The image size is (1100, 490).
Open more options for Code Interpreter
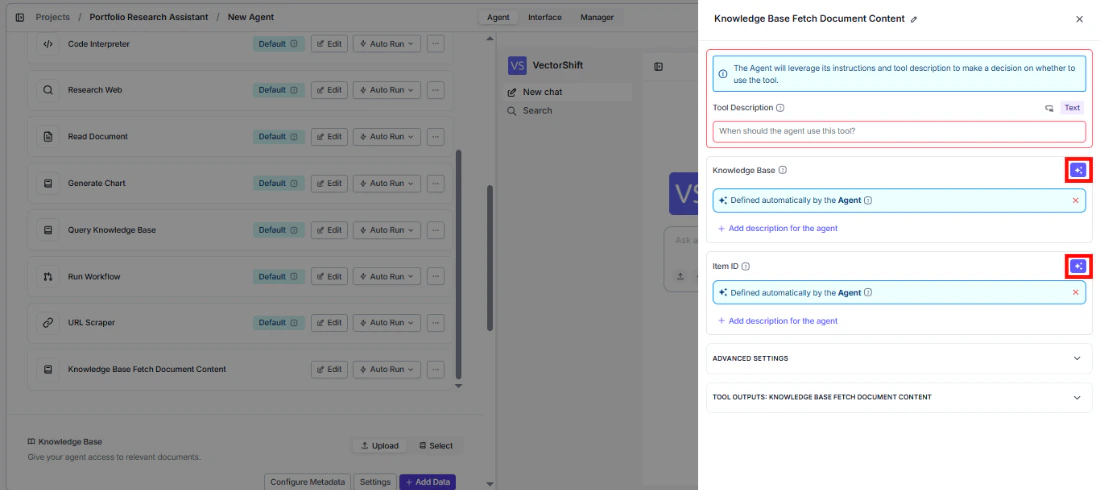(x=436, y=44)
